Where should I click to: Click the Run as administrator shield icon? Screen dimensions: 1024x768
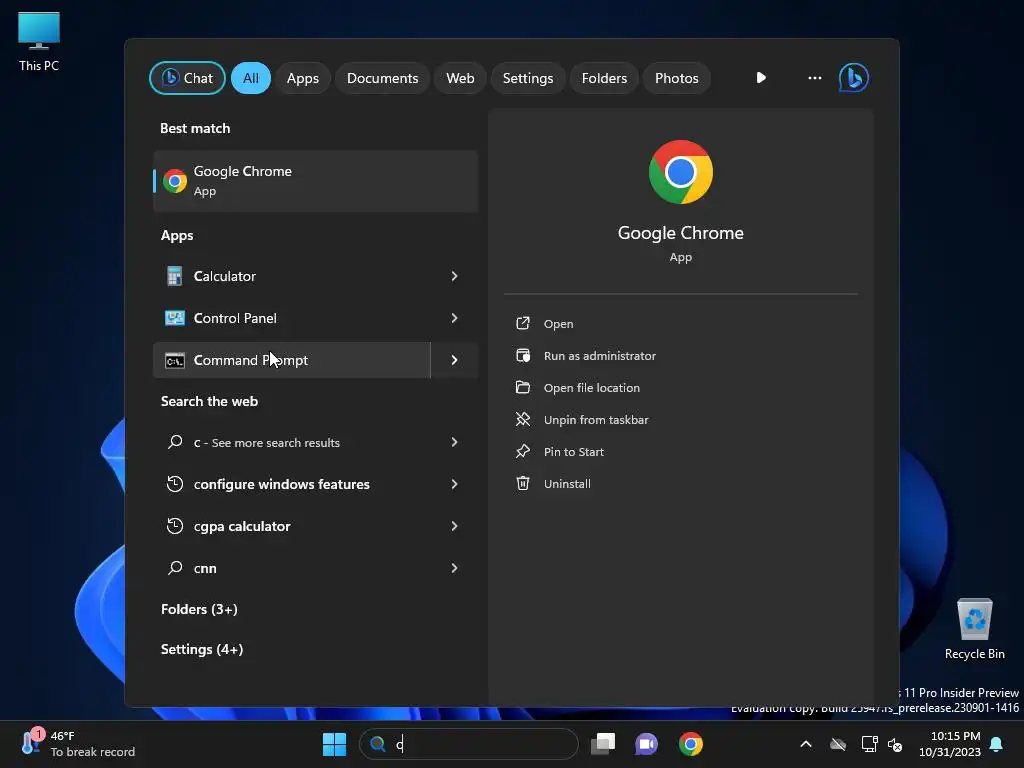(523, 355)
